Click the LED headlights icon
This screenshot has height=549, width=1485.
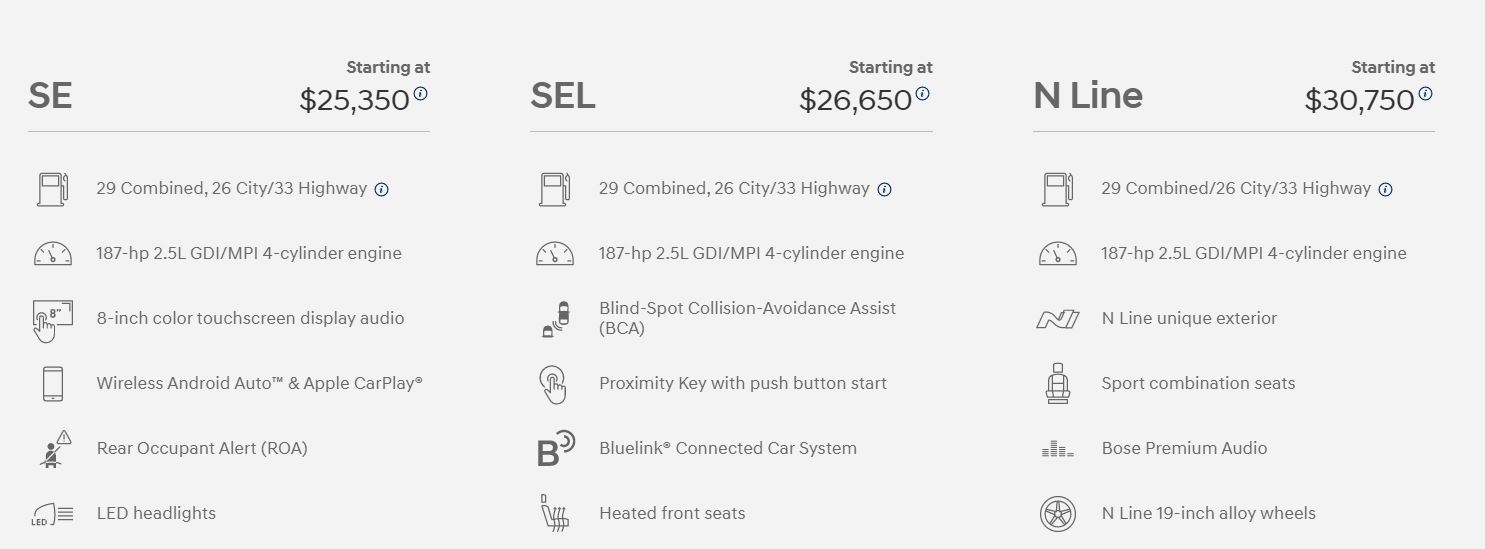[x=53, y=515]
